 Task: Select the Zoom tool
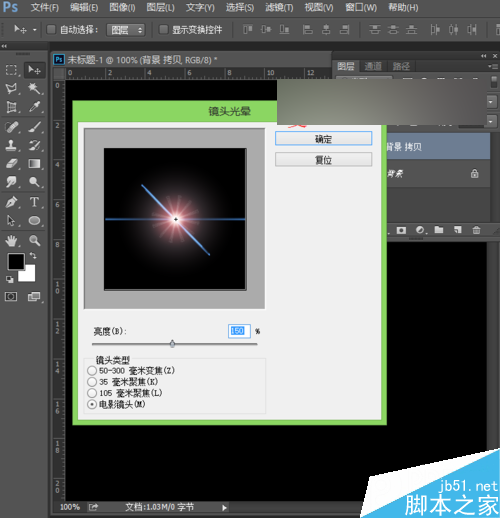[34, 241]
